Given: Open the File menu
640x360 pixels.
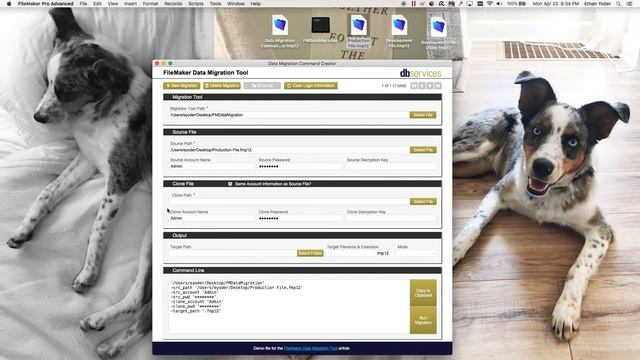Looking at the screenshot, I should (83, 4).
